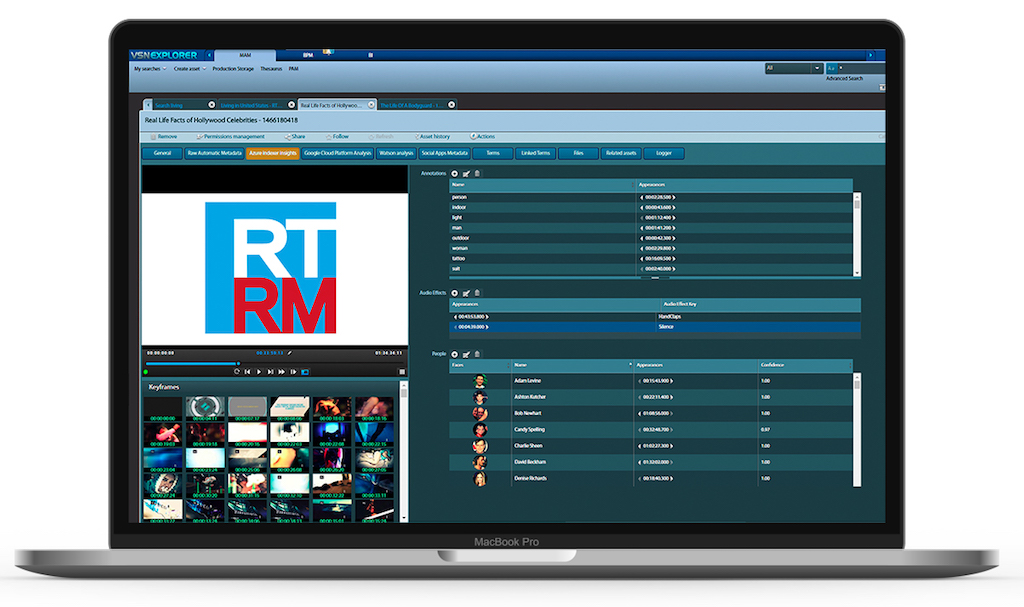Click the loop playback icon in player
Image resolution: width=1024 pixels, height=607 pixels.
click(237, 372)
